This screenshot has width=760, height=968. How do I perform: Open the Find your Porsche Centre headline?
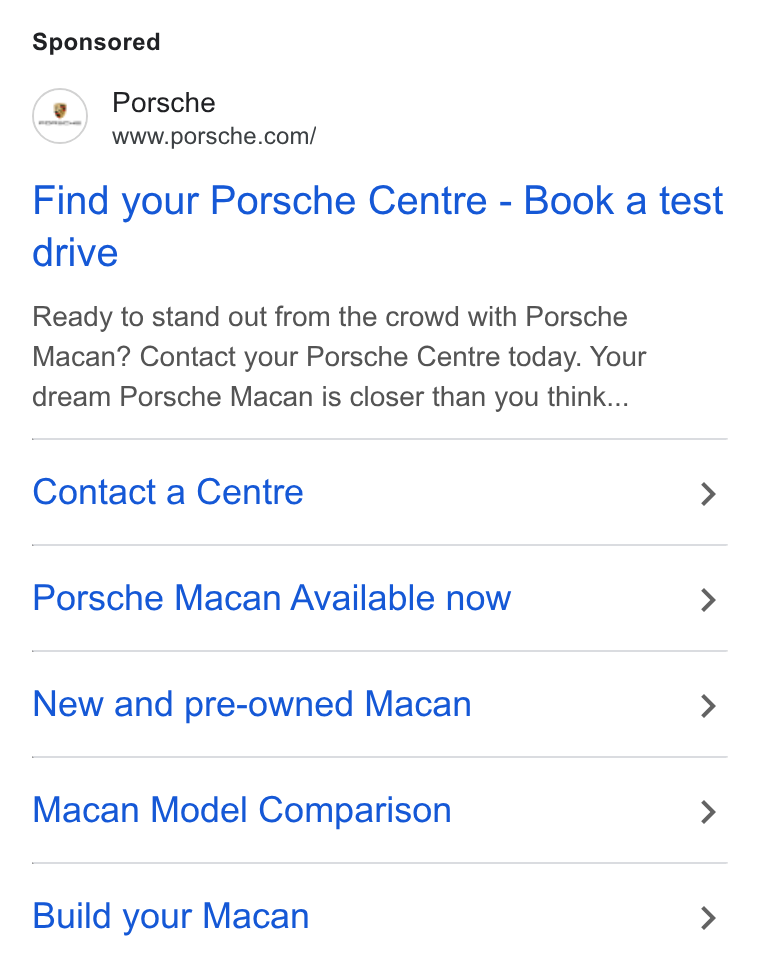click(x=377, y=227)
